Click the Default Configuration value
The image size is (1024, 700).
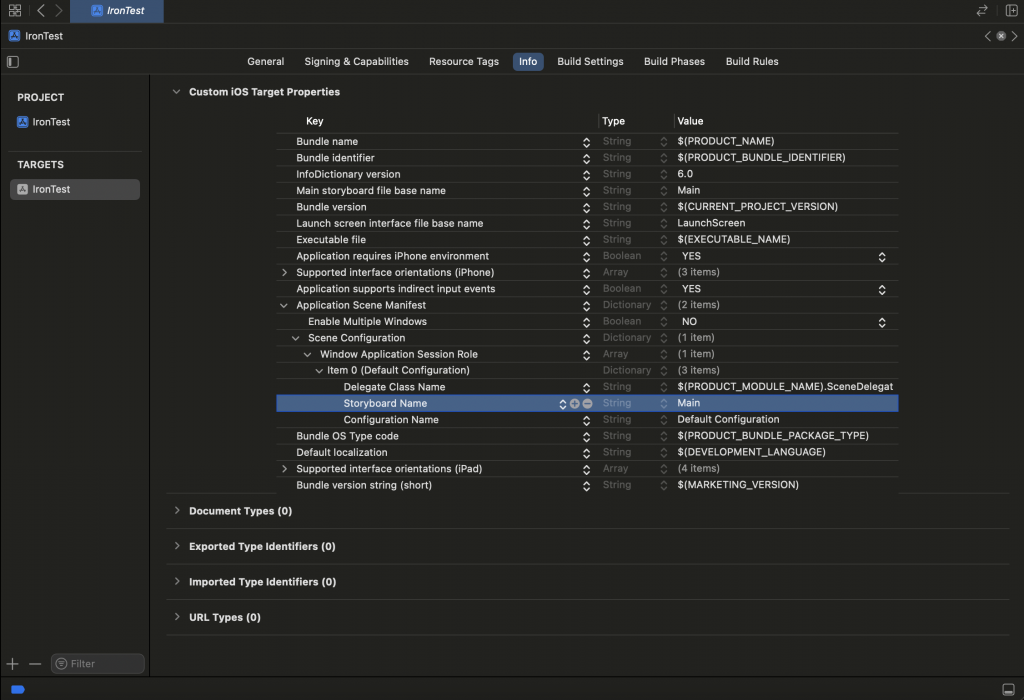(728, 419)
